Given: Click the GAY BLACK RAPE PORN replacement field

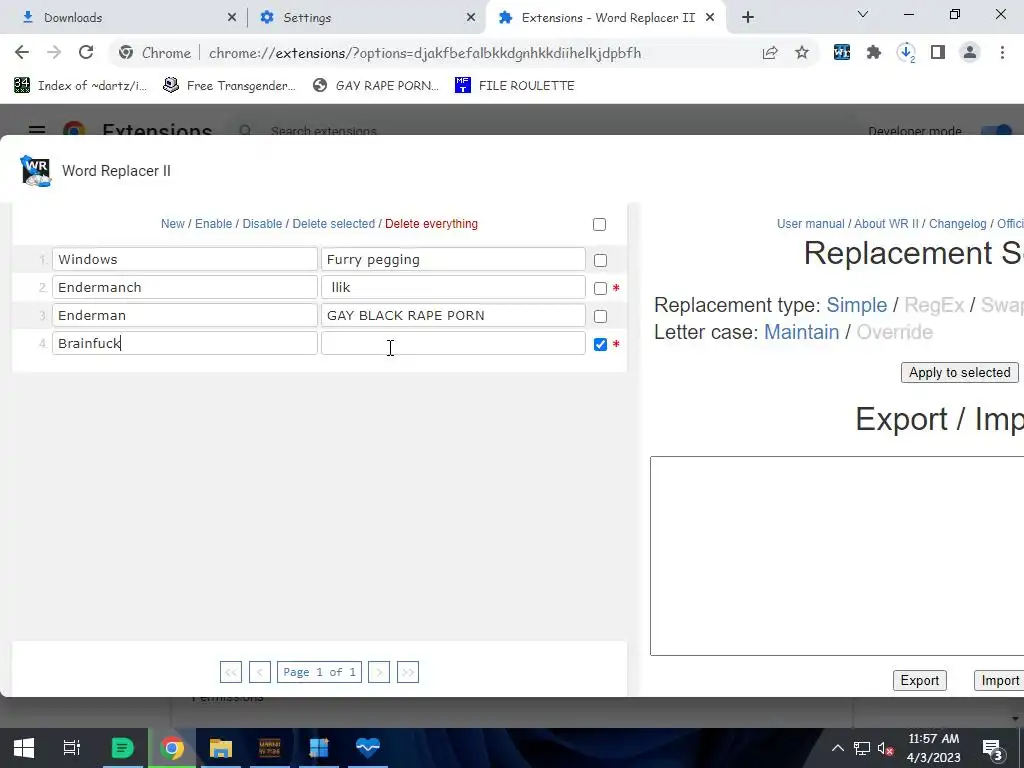Looking at the screenshot, I should click(x=453, y=315).
